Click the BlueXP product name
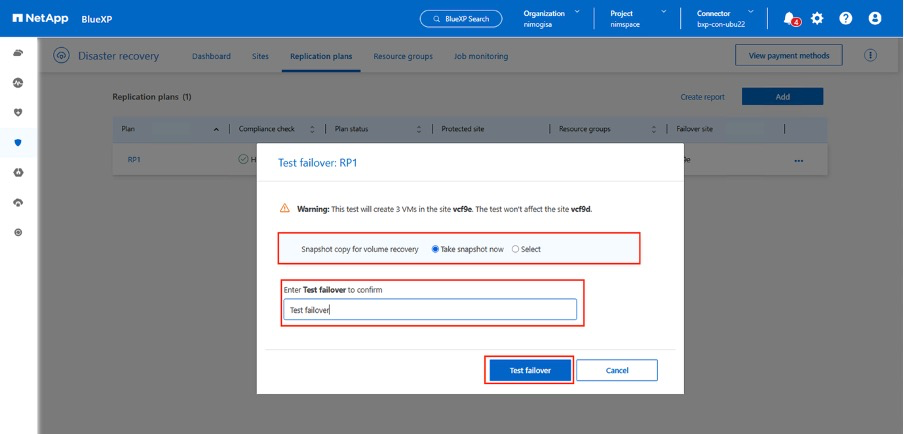 97,19
